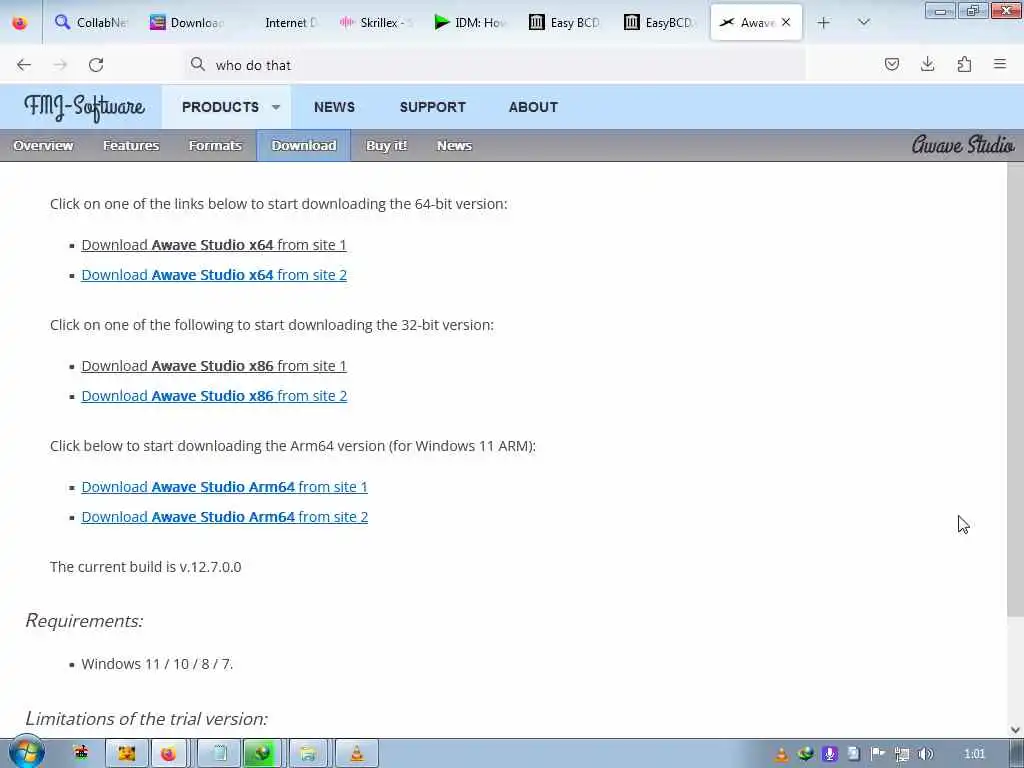Reload the current page
Image resolution: width=1024 pixels, height=768 pixels.
96,65
